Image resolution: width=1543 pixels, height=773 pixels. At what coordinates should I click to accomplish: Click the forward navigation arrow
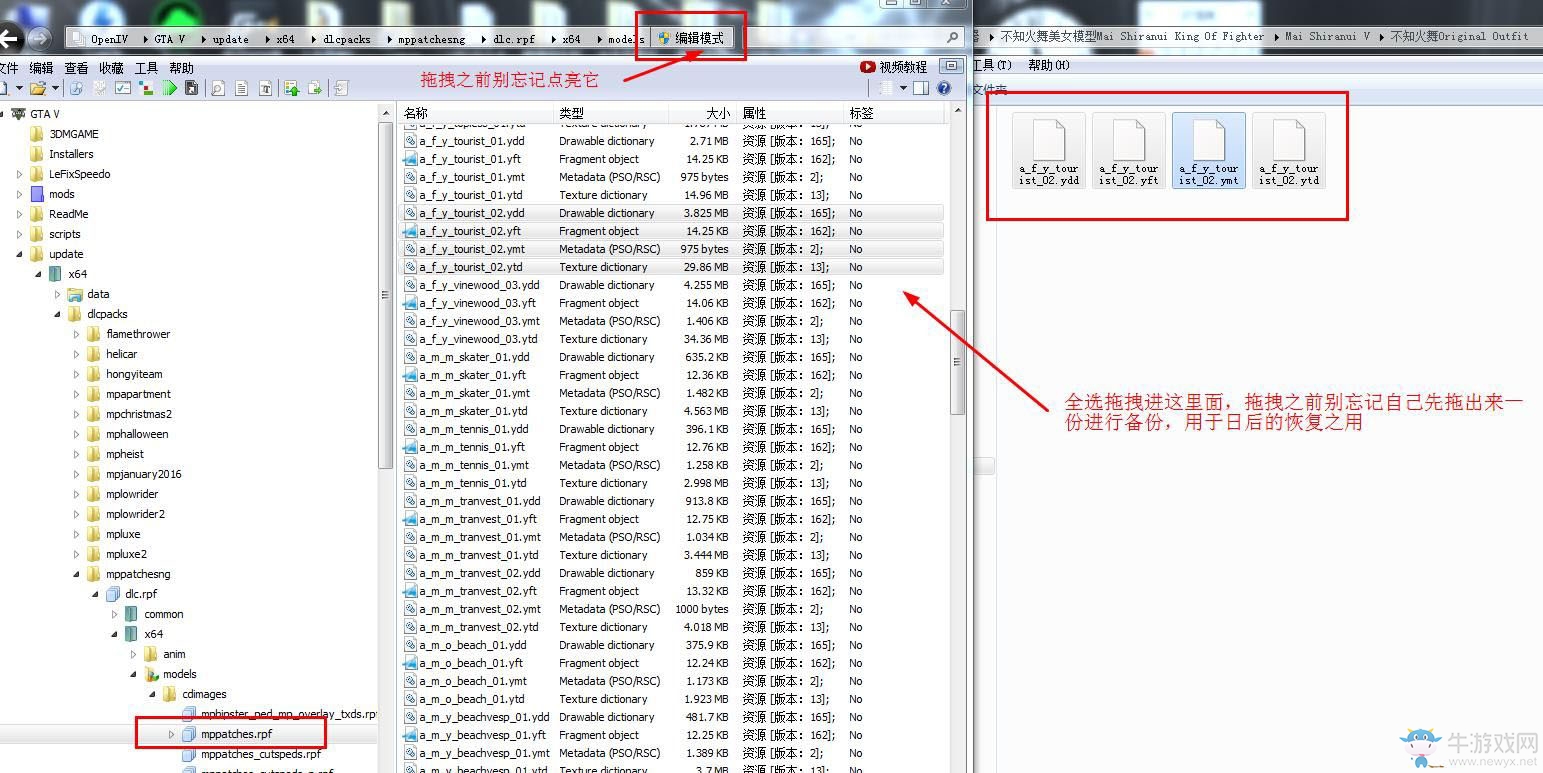[38, 39]
